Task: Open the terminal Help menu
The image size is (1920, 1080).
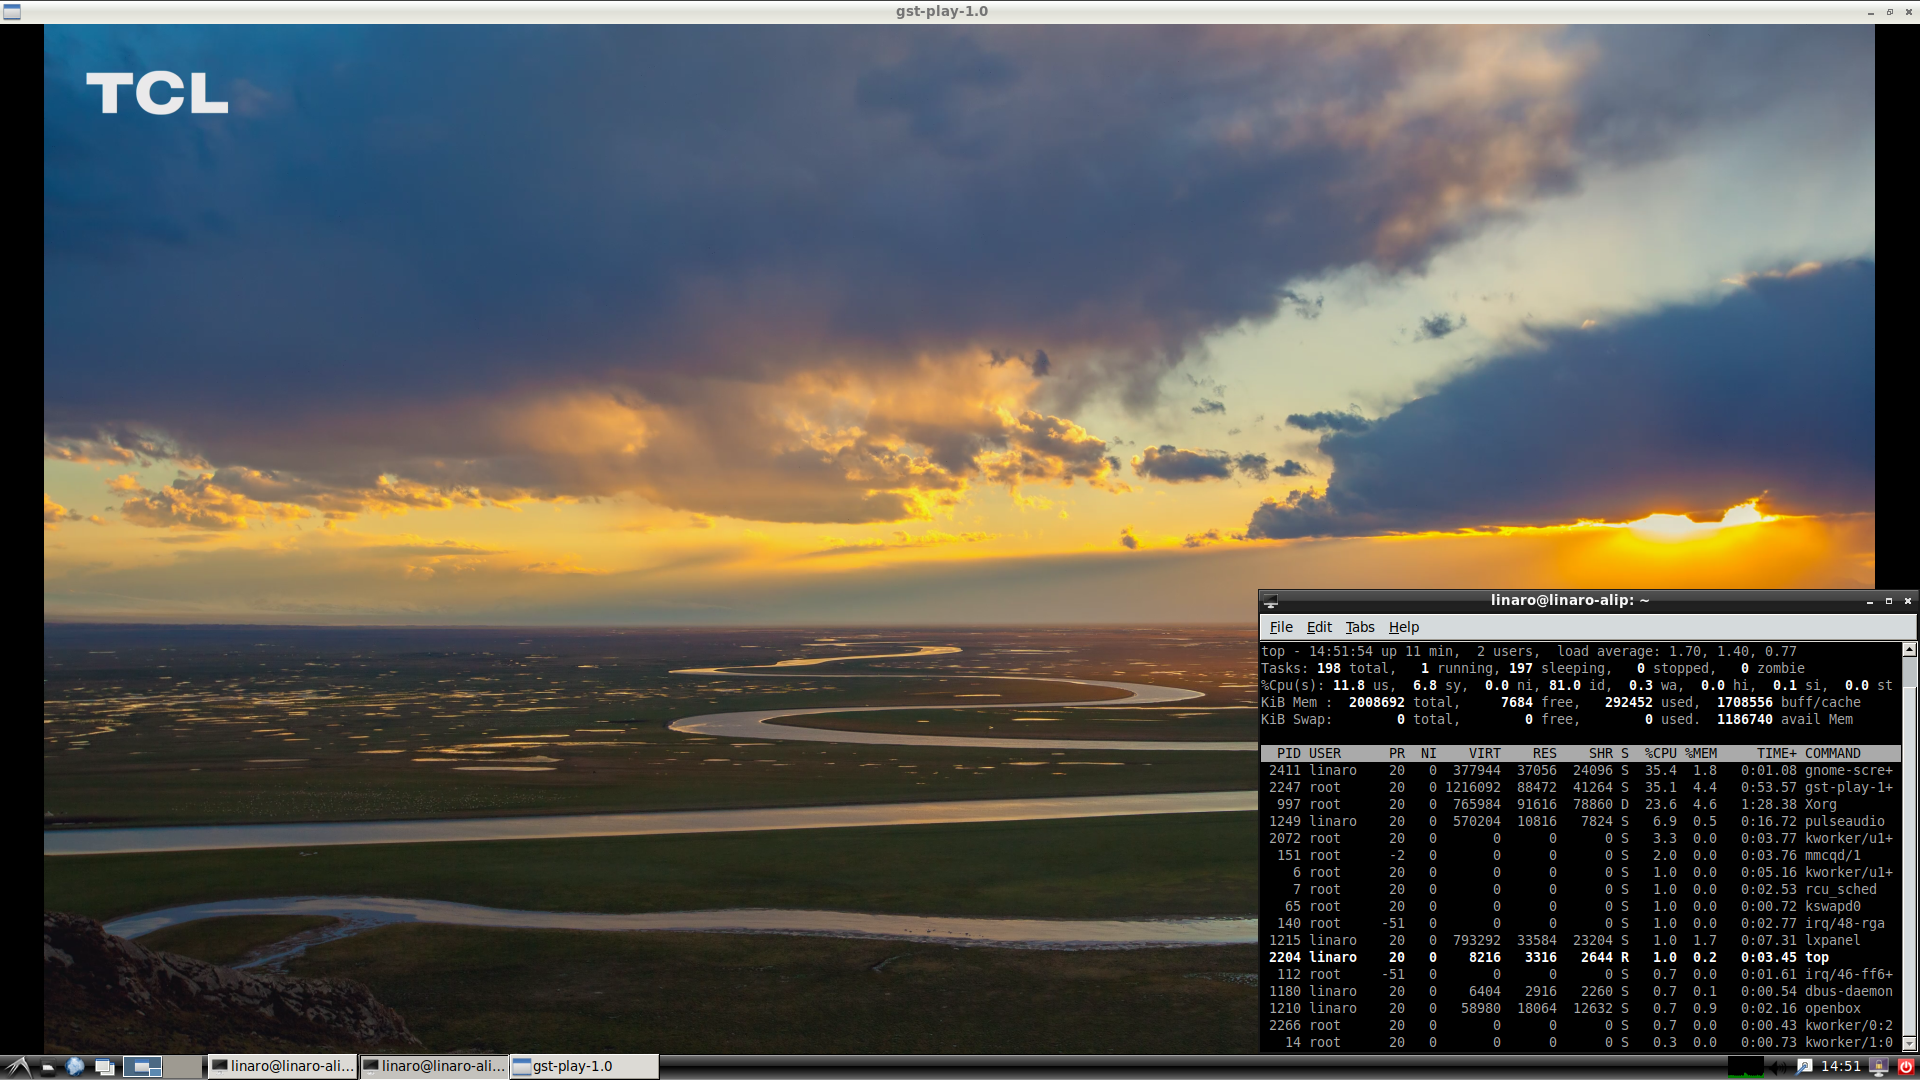Action: [1403, 627]
